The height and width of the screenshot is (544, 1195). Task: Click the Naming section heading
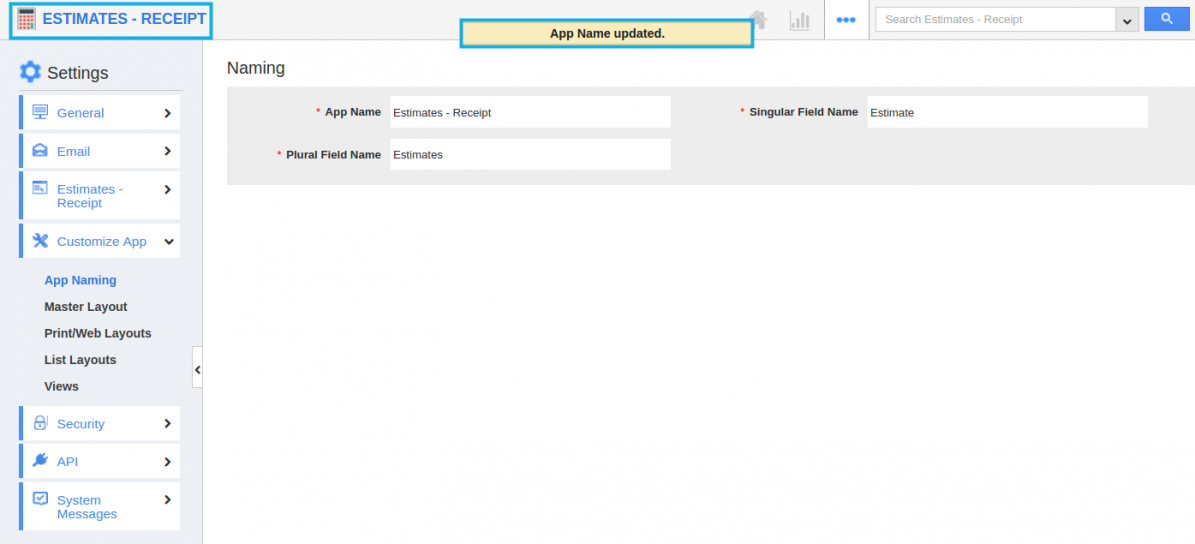[x=256, y=68]
